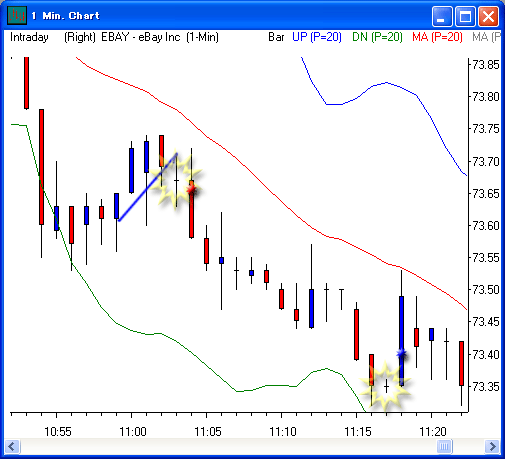Click the Intraday label
The height and width of the screenshot is (459, 505).
click(x=29, y=37)
